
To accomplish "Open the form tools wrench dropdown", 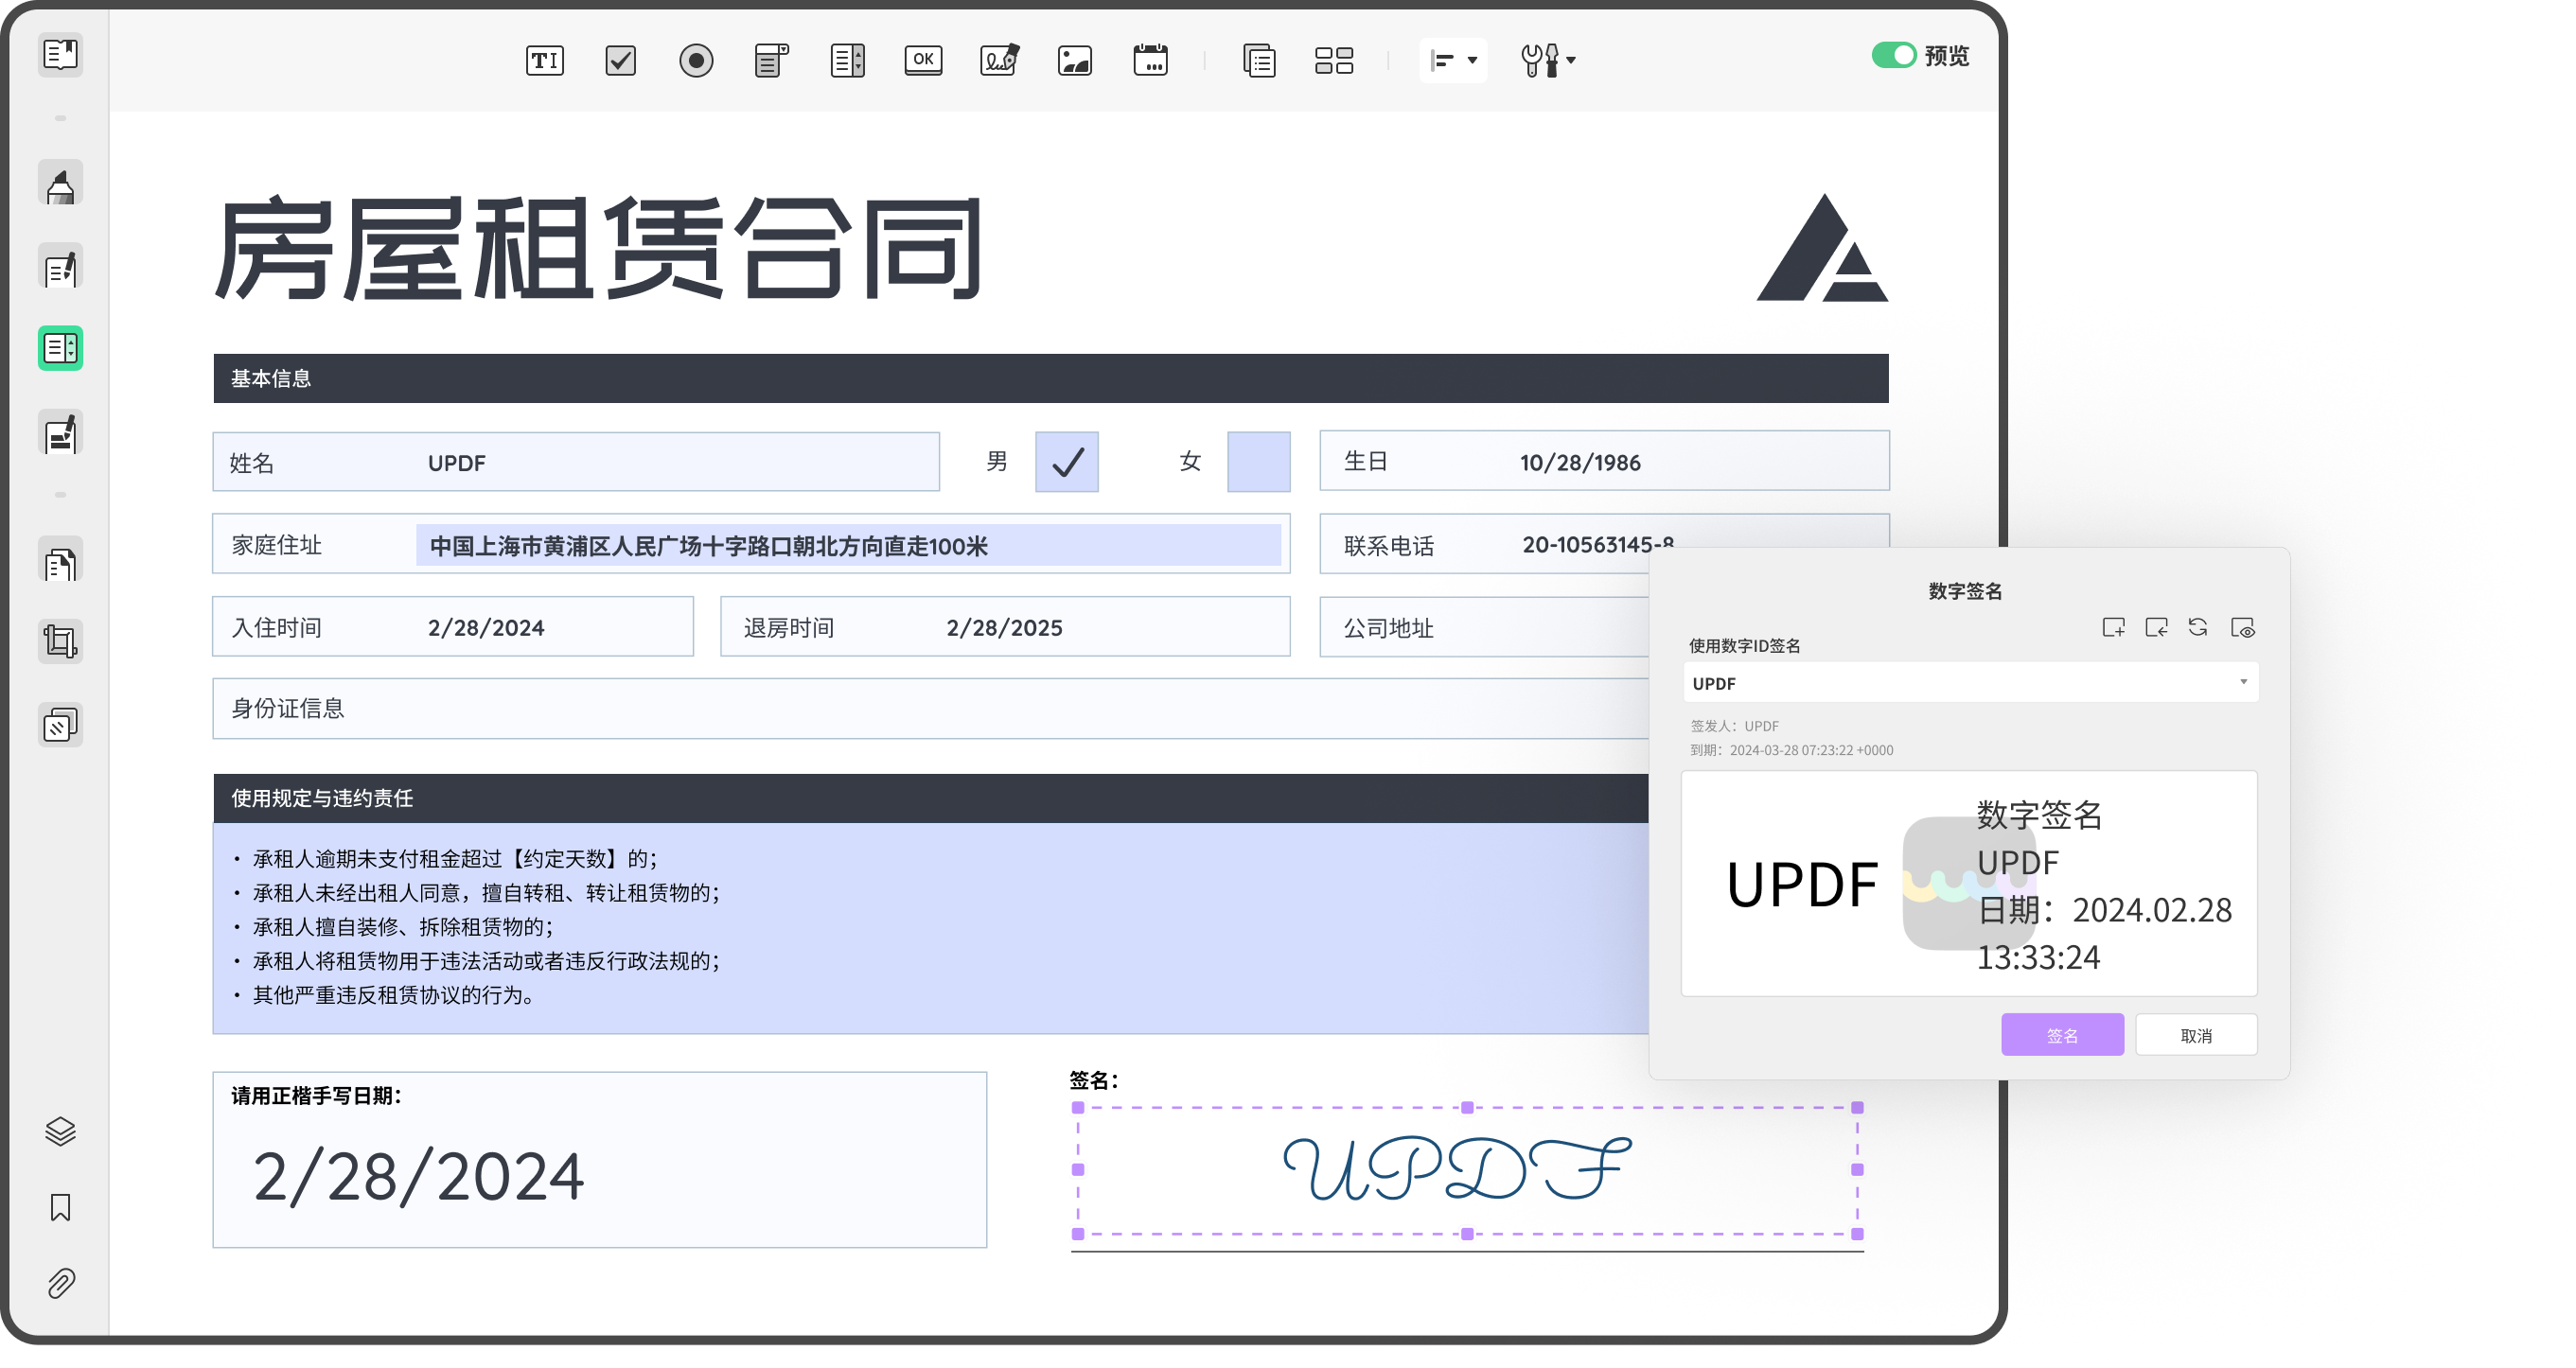I will [x=1547, y=60].
